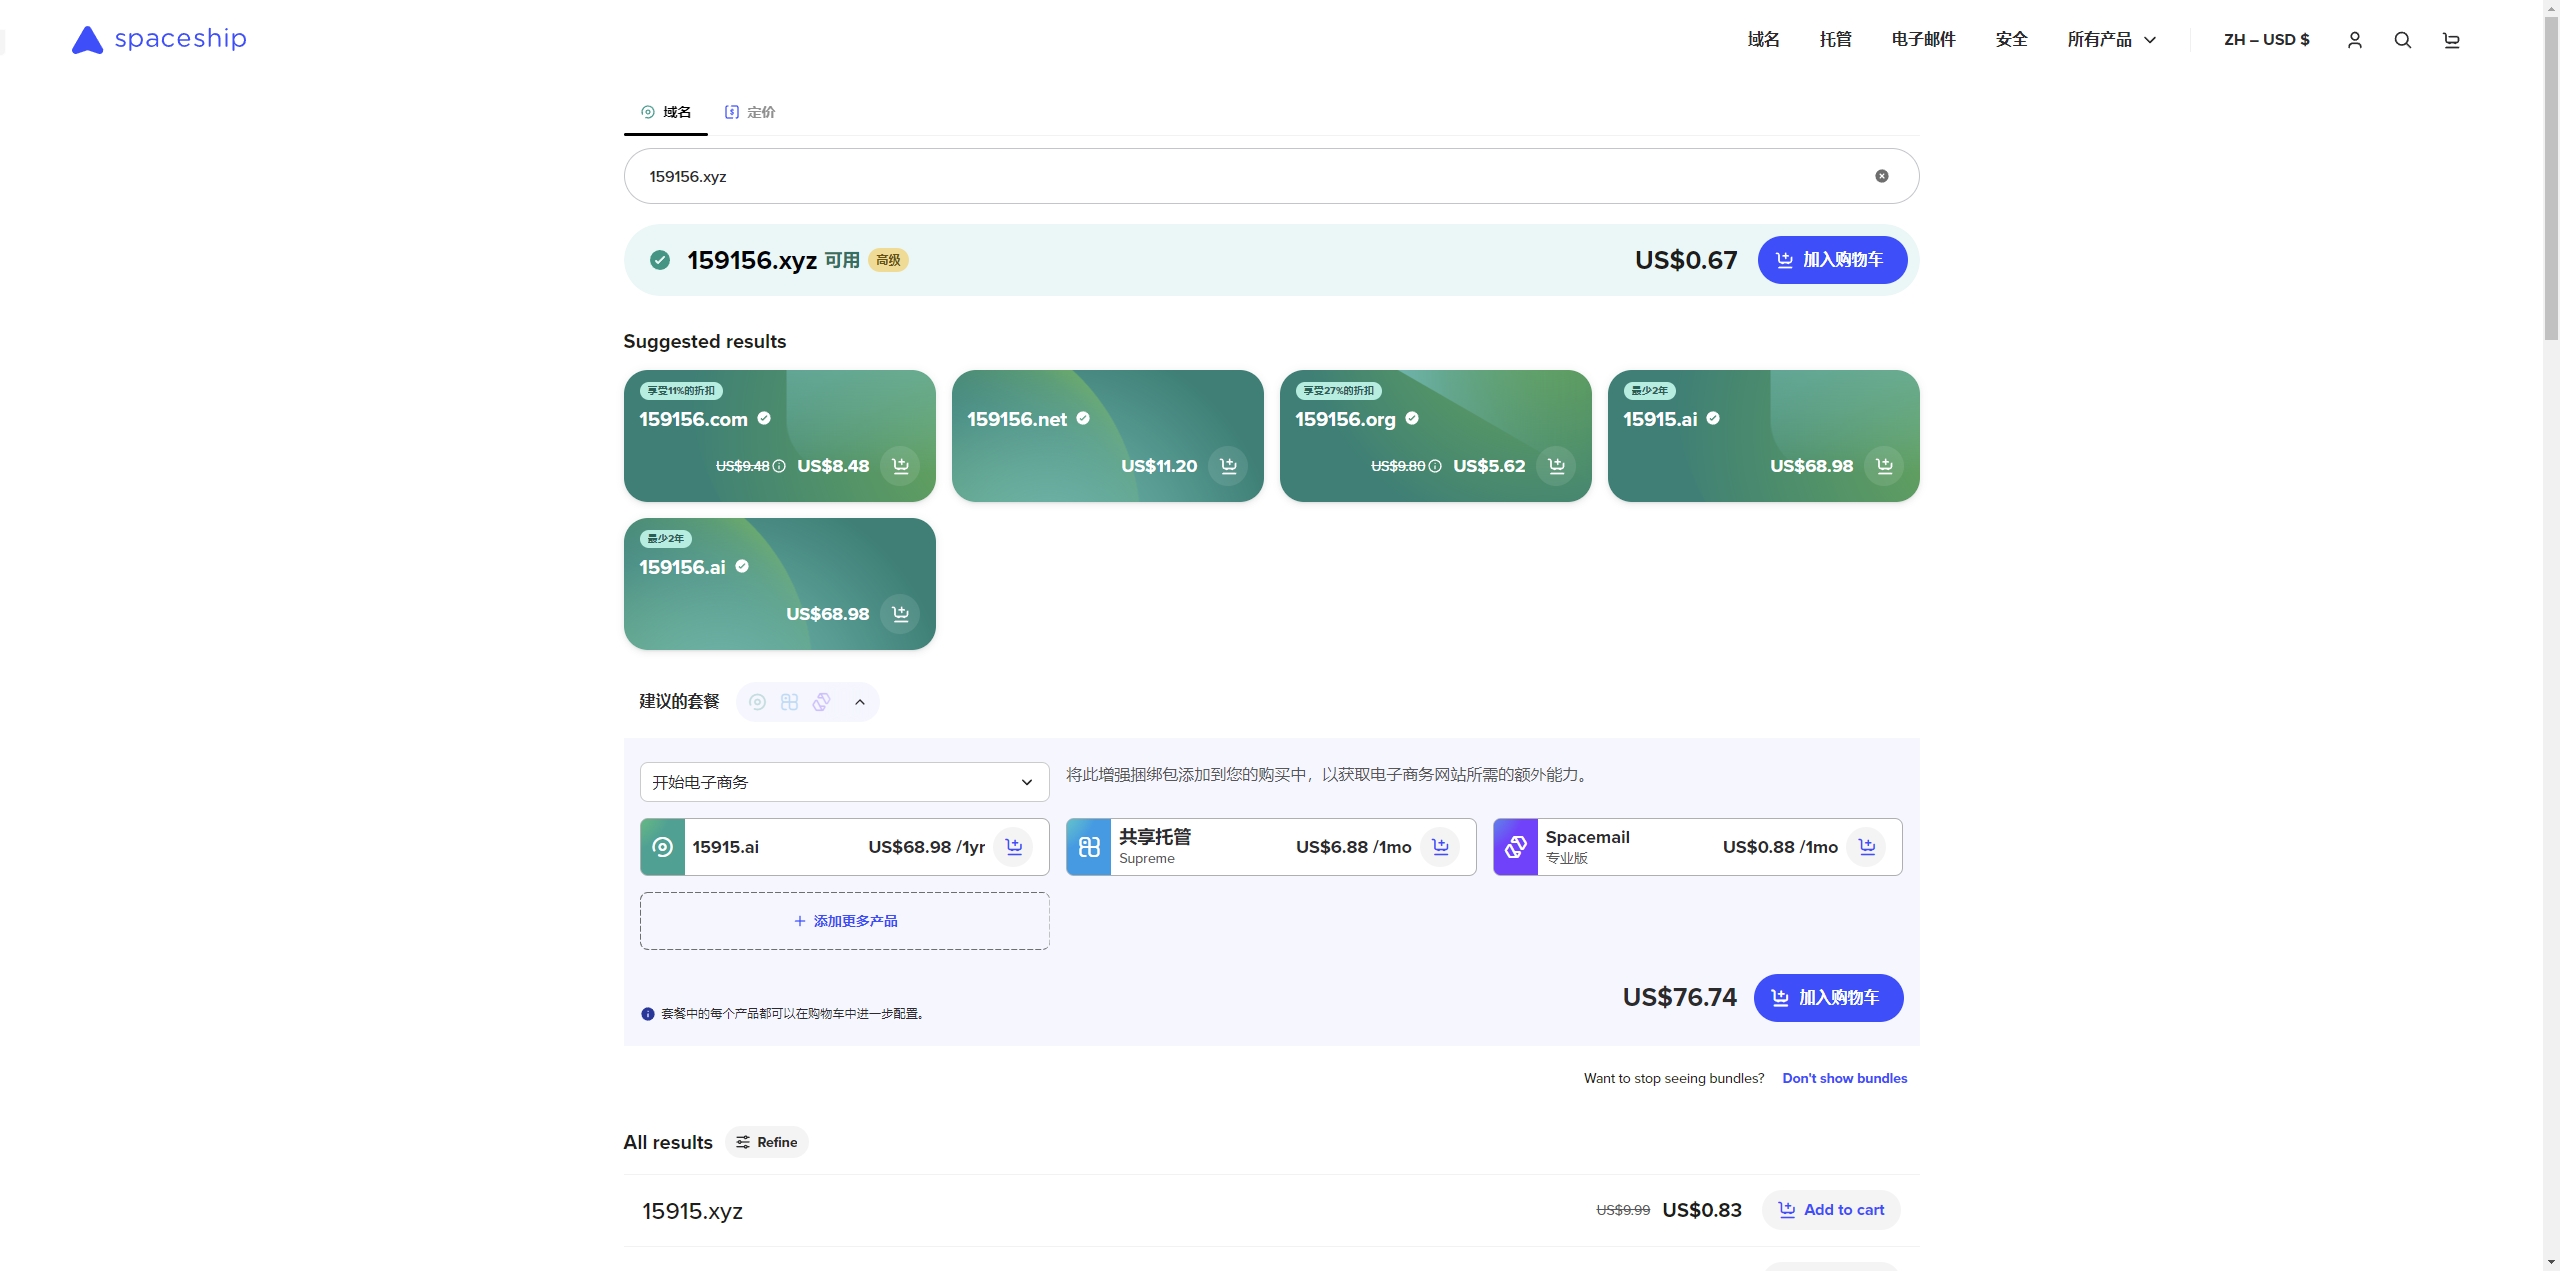Show info for 159156.org original price
The height and width of the screenshot is (1271, 2560).
[1435, 466]
